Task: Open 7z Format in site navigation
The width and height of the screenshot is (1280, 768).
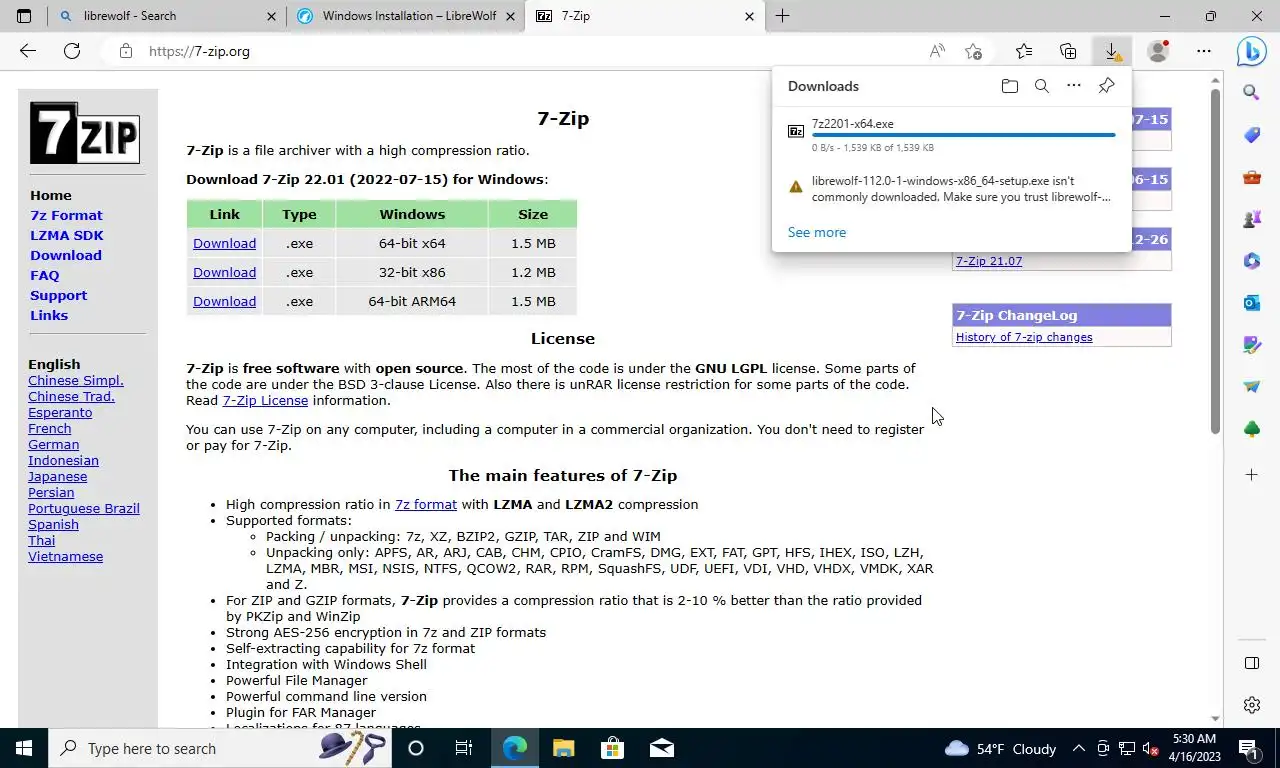Action: 66,215
